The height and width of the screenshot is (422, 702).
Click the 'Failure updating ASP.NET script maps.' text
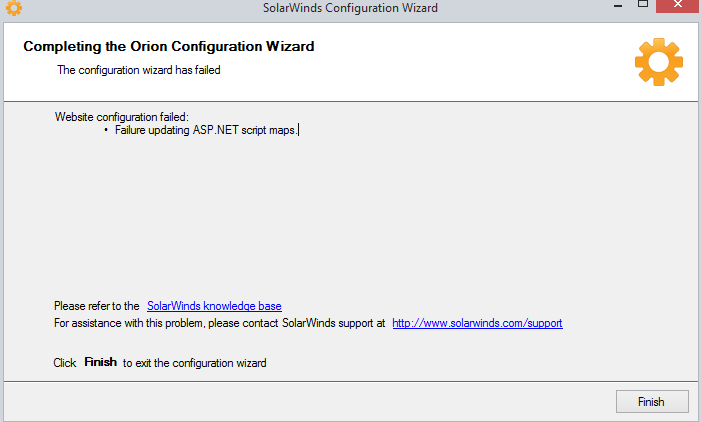coord(205,130)
